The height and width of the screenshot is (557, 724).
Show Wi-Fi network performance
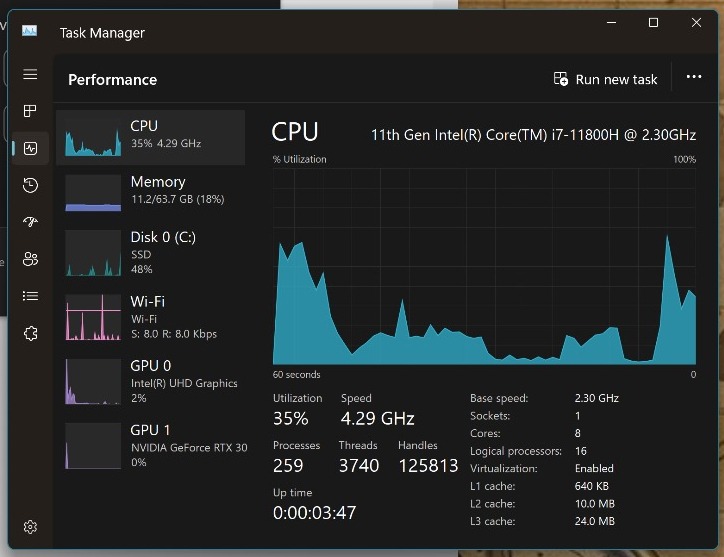[151, 316]
